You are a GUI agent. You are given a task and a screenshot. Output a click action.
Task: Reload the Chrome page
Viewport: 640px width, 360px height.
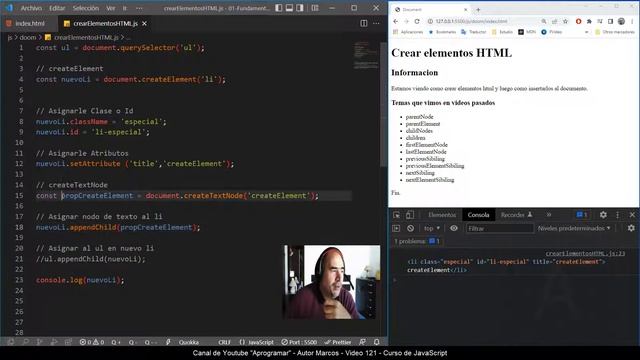[417, 21]
